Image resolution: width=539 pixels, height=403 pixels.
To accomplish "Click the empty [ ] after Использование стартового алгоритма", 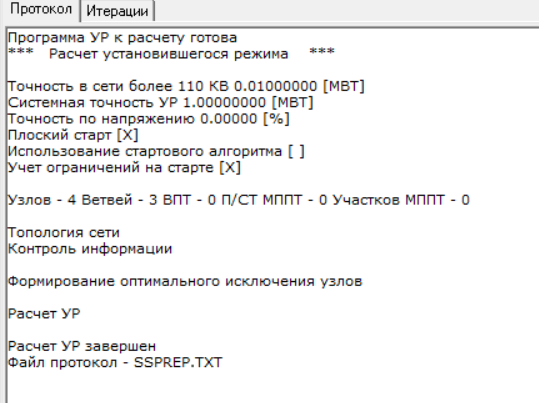I will (296, 151).
